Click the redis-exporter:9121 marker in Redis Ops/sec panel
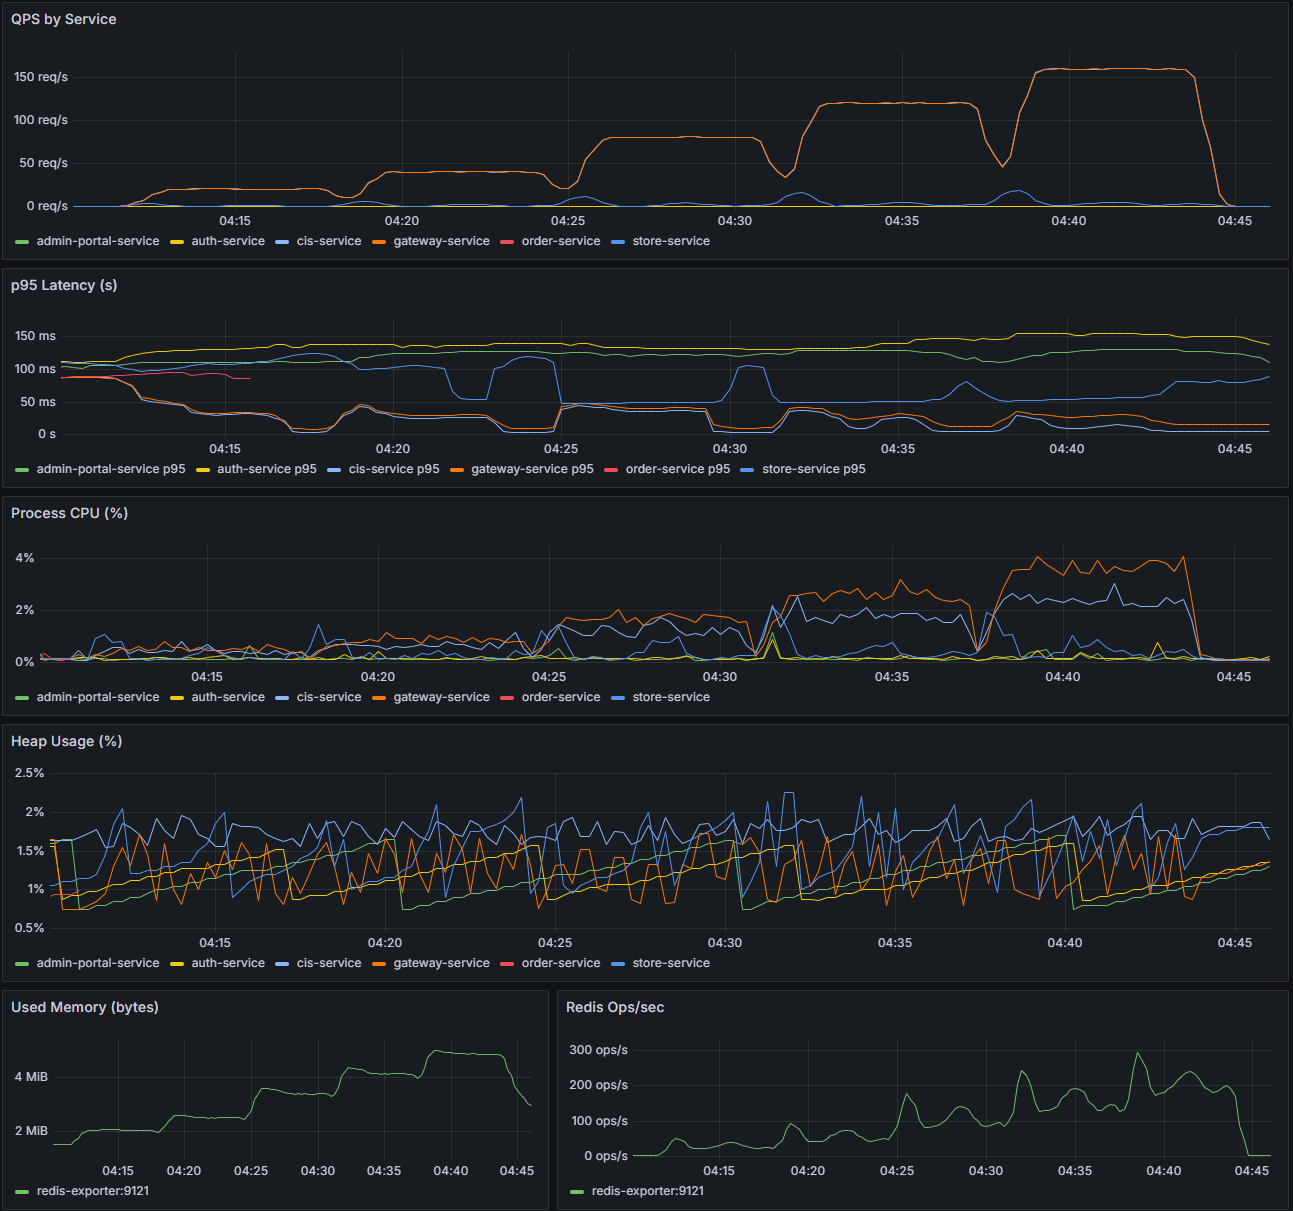 pos(575,1191)
